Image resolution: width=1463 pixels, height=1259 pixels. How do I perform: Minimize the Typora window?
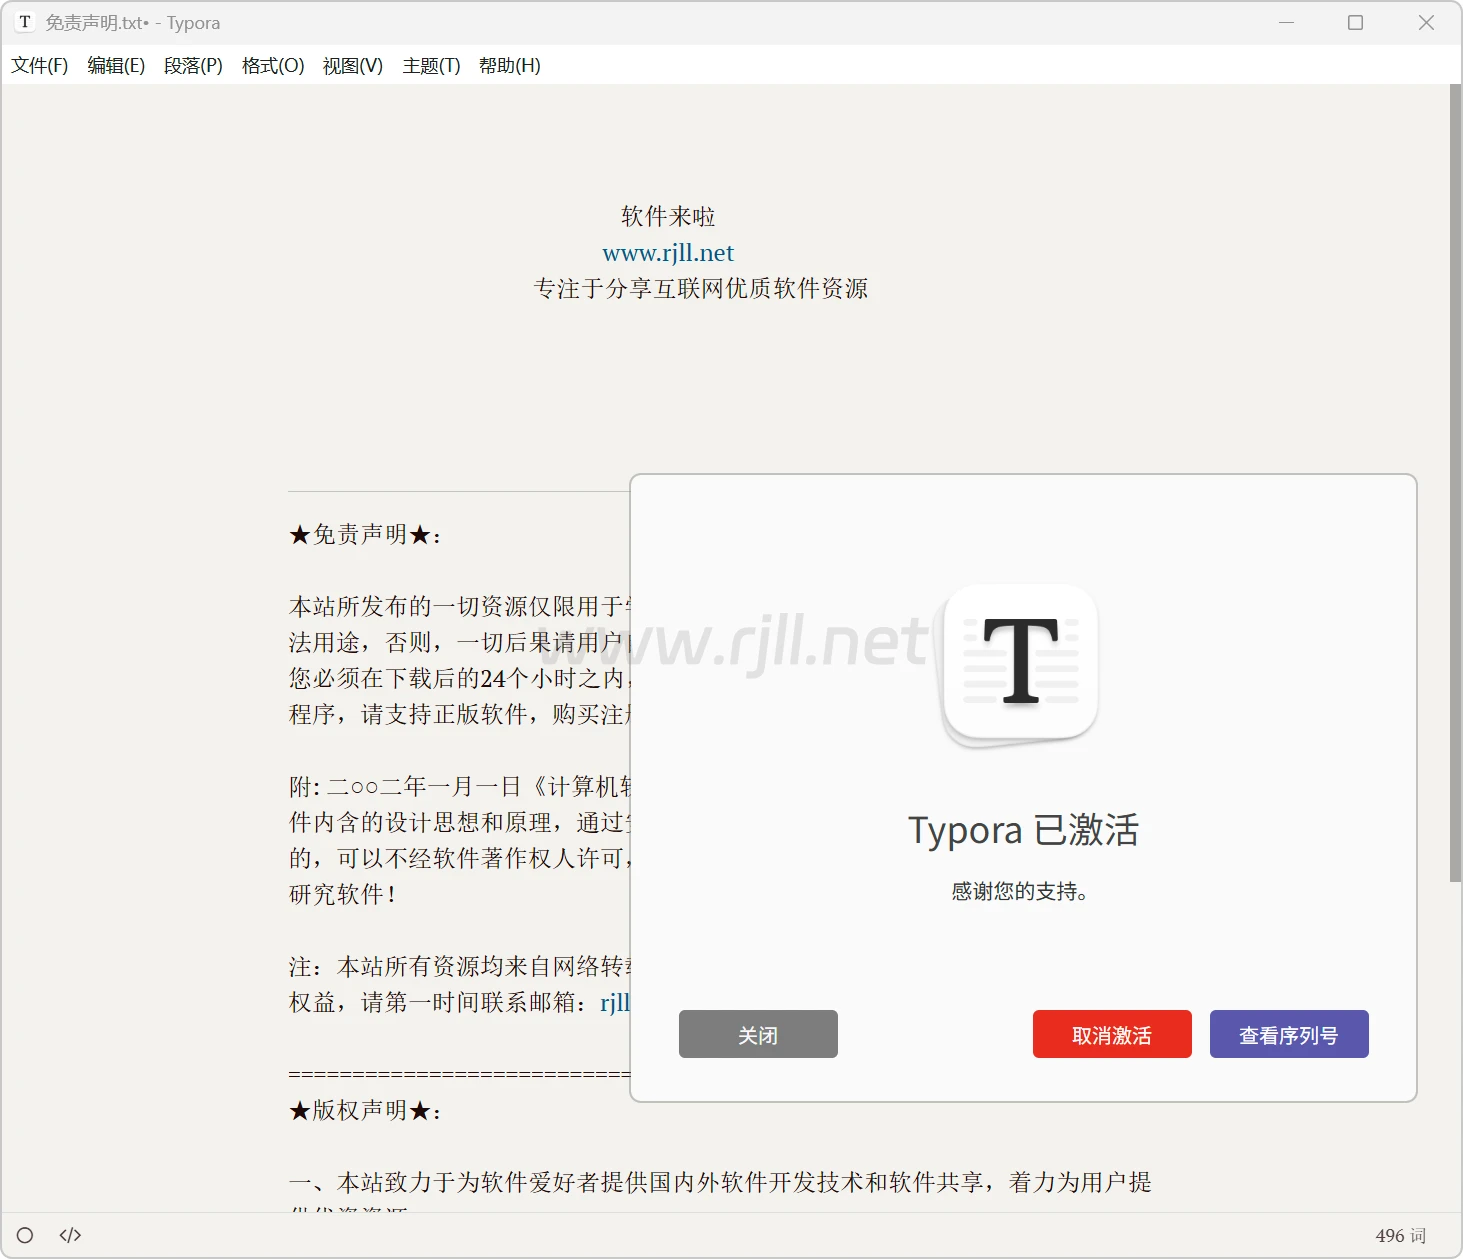point(1286,22)
